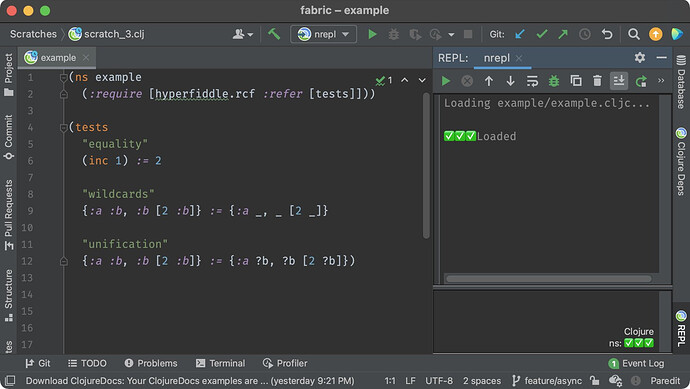Image resolution: width=690 pixels, height=389 pixels.
Task: Toggle the REPL tool window side button
Action: (x=681, y=328)
